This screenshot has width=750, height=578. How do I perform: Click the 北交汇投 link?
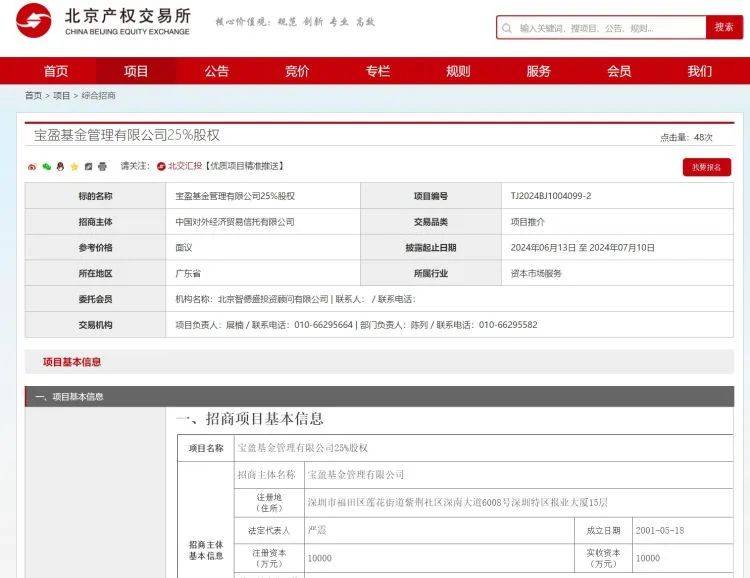tap(185, 166)
